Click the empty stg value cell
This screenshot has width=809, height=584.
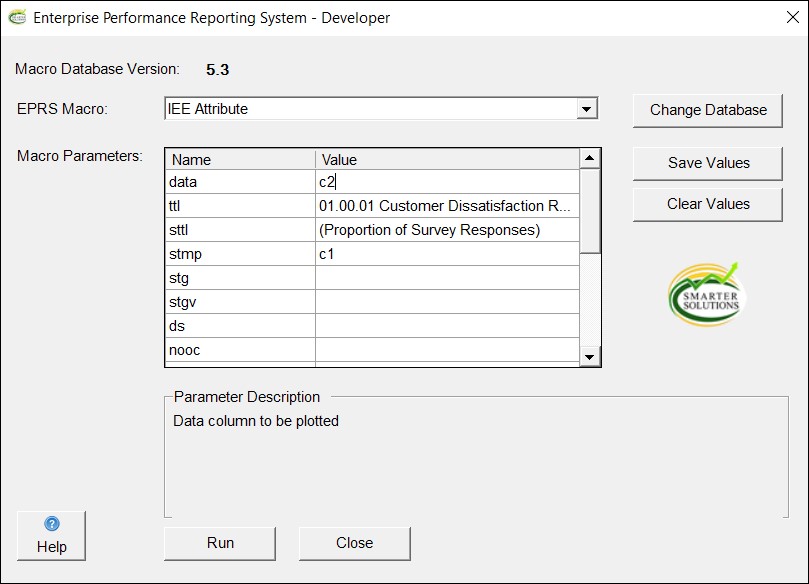(x=446, y=278)
